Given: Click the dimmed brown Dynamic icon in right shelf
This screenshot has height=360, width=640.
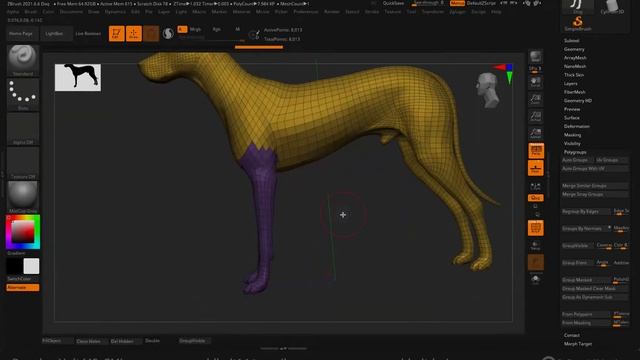Looking at the screenshot, I should click(536, 262).
